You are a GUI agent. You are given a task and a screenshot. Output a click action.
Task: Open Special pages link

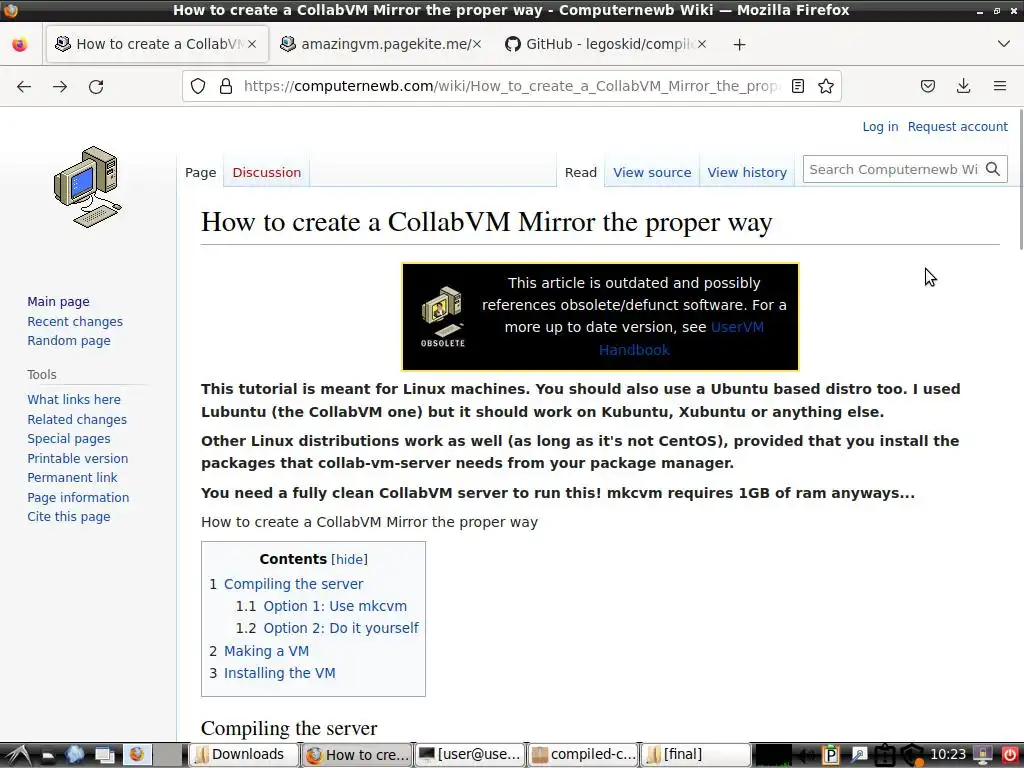pyautogui.click(x=69, y=438)
